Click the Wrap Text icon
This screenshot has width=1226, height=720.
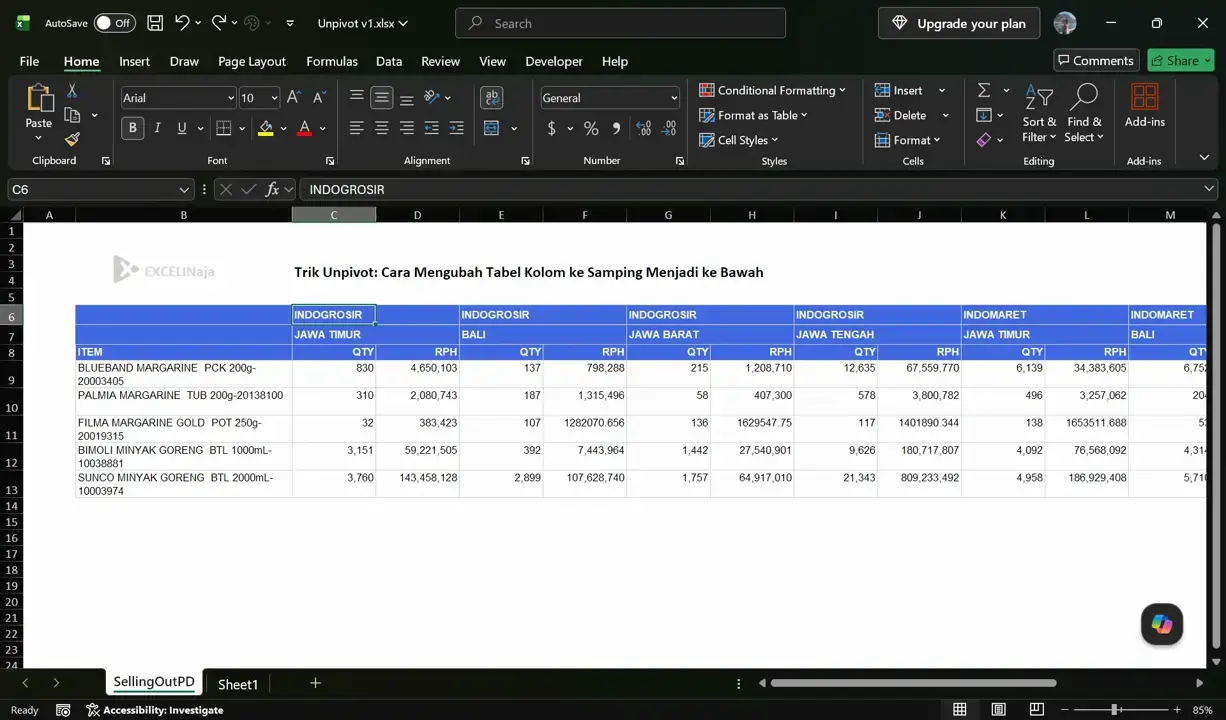pos(491,97)
